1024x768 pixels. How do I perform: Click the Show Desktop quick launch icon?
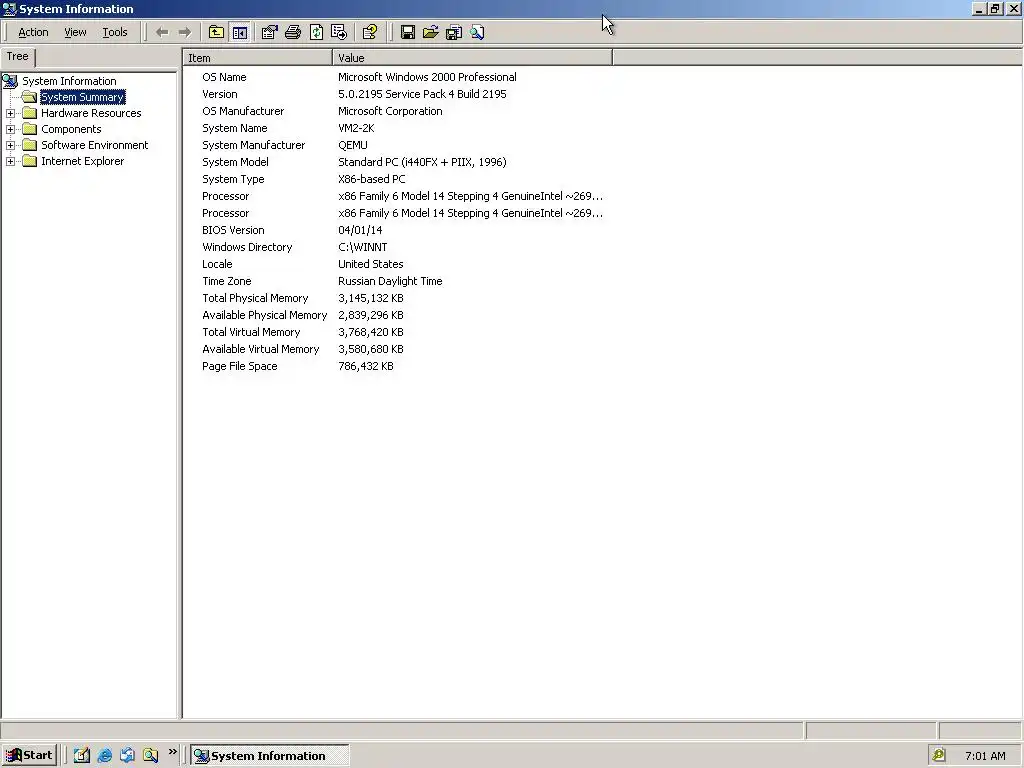(x=82, y=755)
